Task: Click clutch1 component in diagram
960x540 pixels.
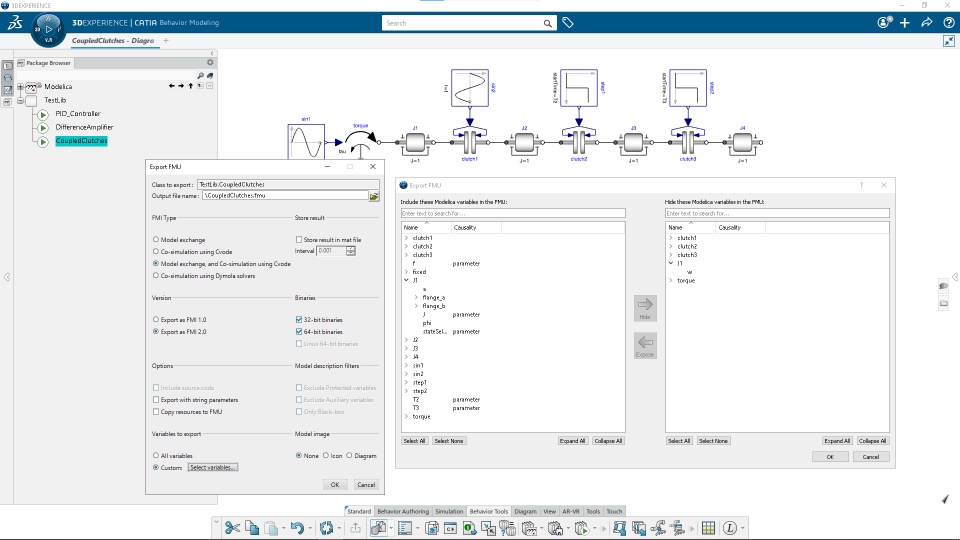Action: pyautogui.click(x=470, y=142)
